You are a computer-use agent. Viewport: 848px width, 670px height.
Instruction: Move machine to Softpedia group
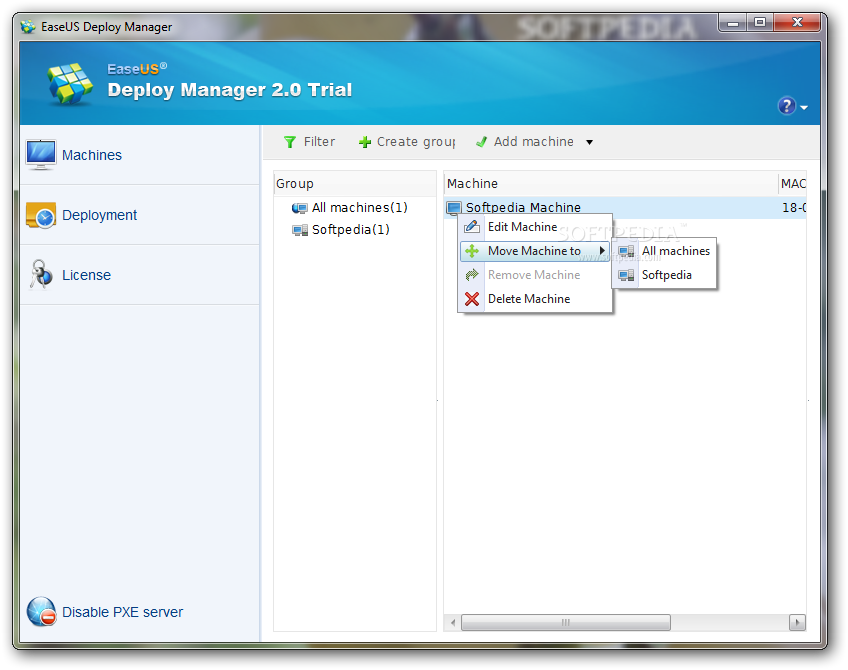coord(664,275)
